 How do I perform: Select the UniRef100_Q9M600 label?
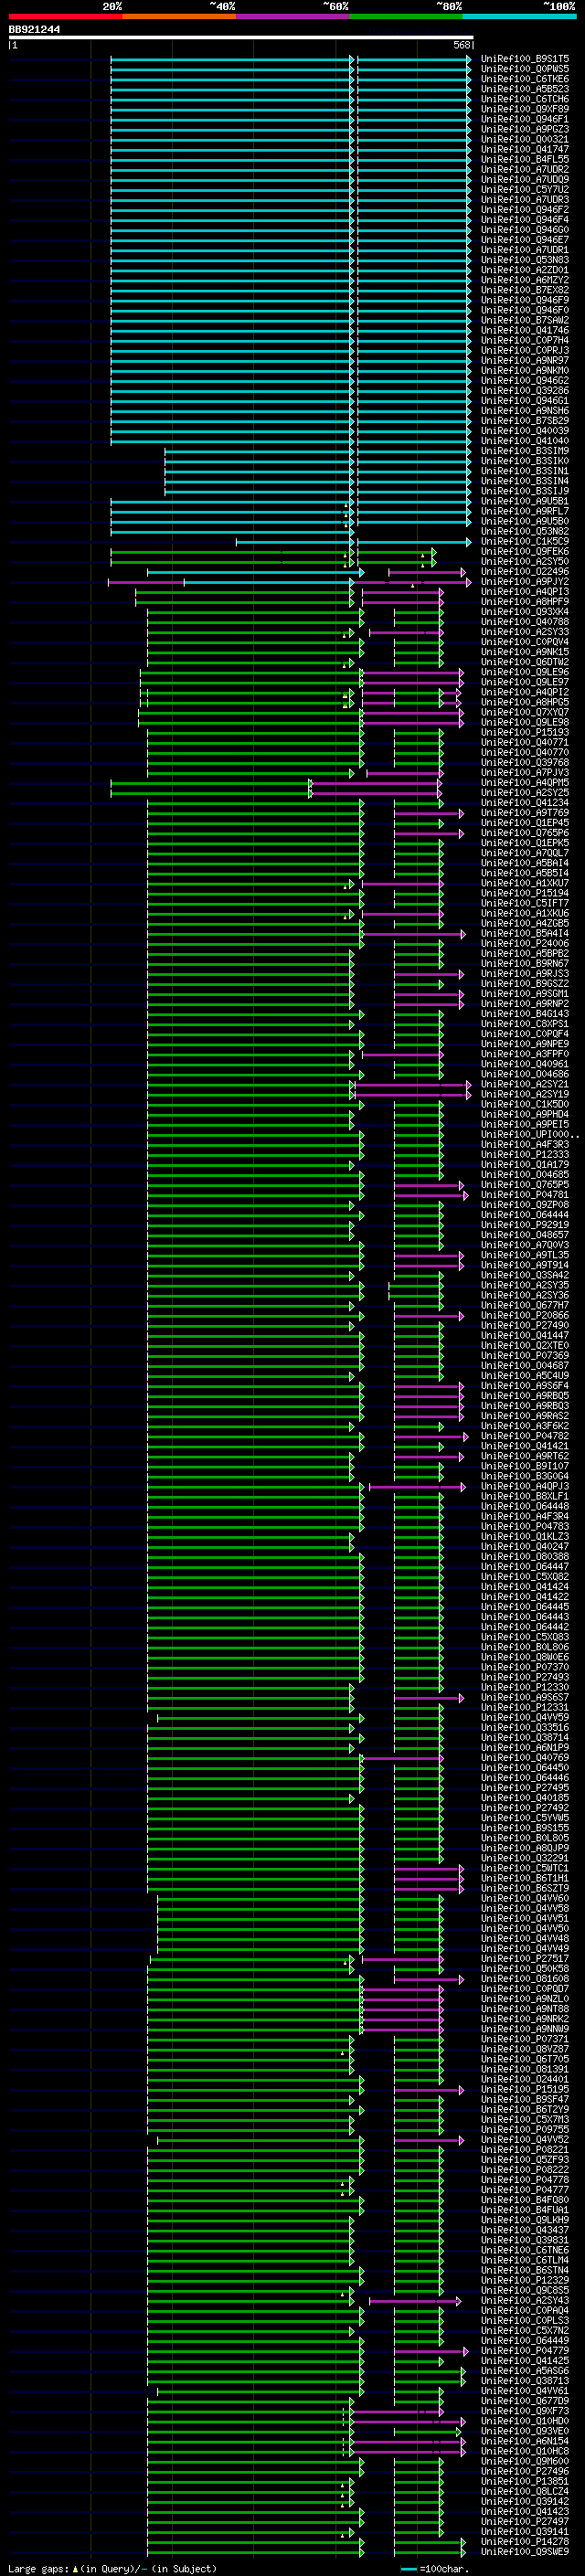tap(525, 2461)
